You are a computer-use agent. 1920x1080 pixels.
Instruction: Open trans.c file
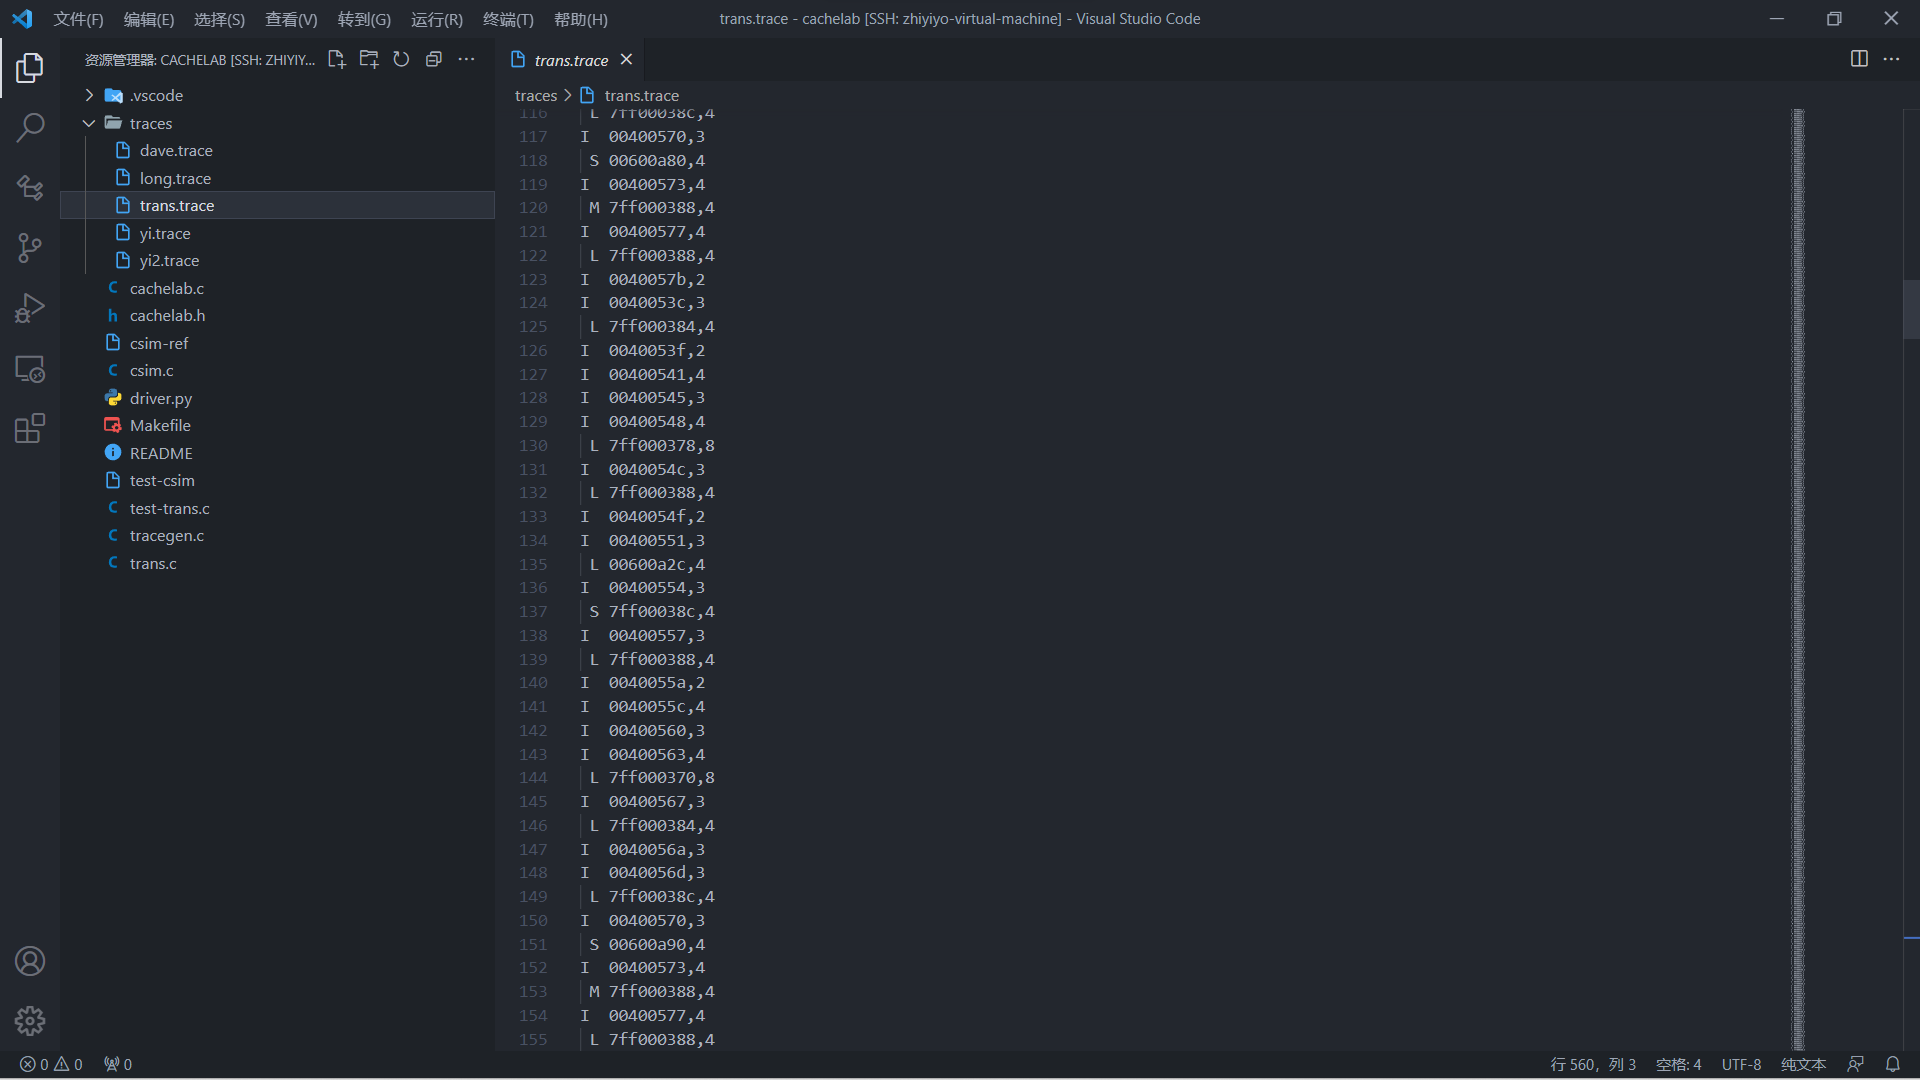pos(277,563)
